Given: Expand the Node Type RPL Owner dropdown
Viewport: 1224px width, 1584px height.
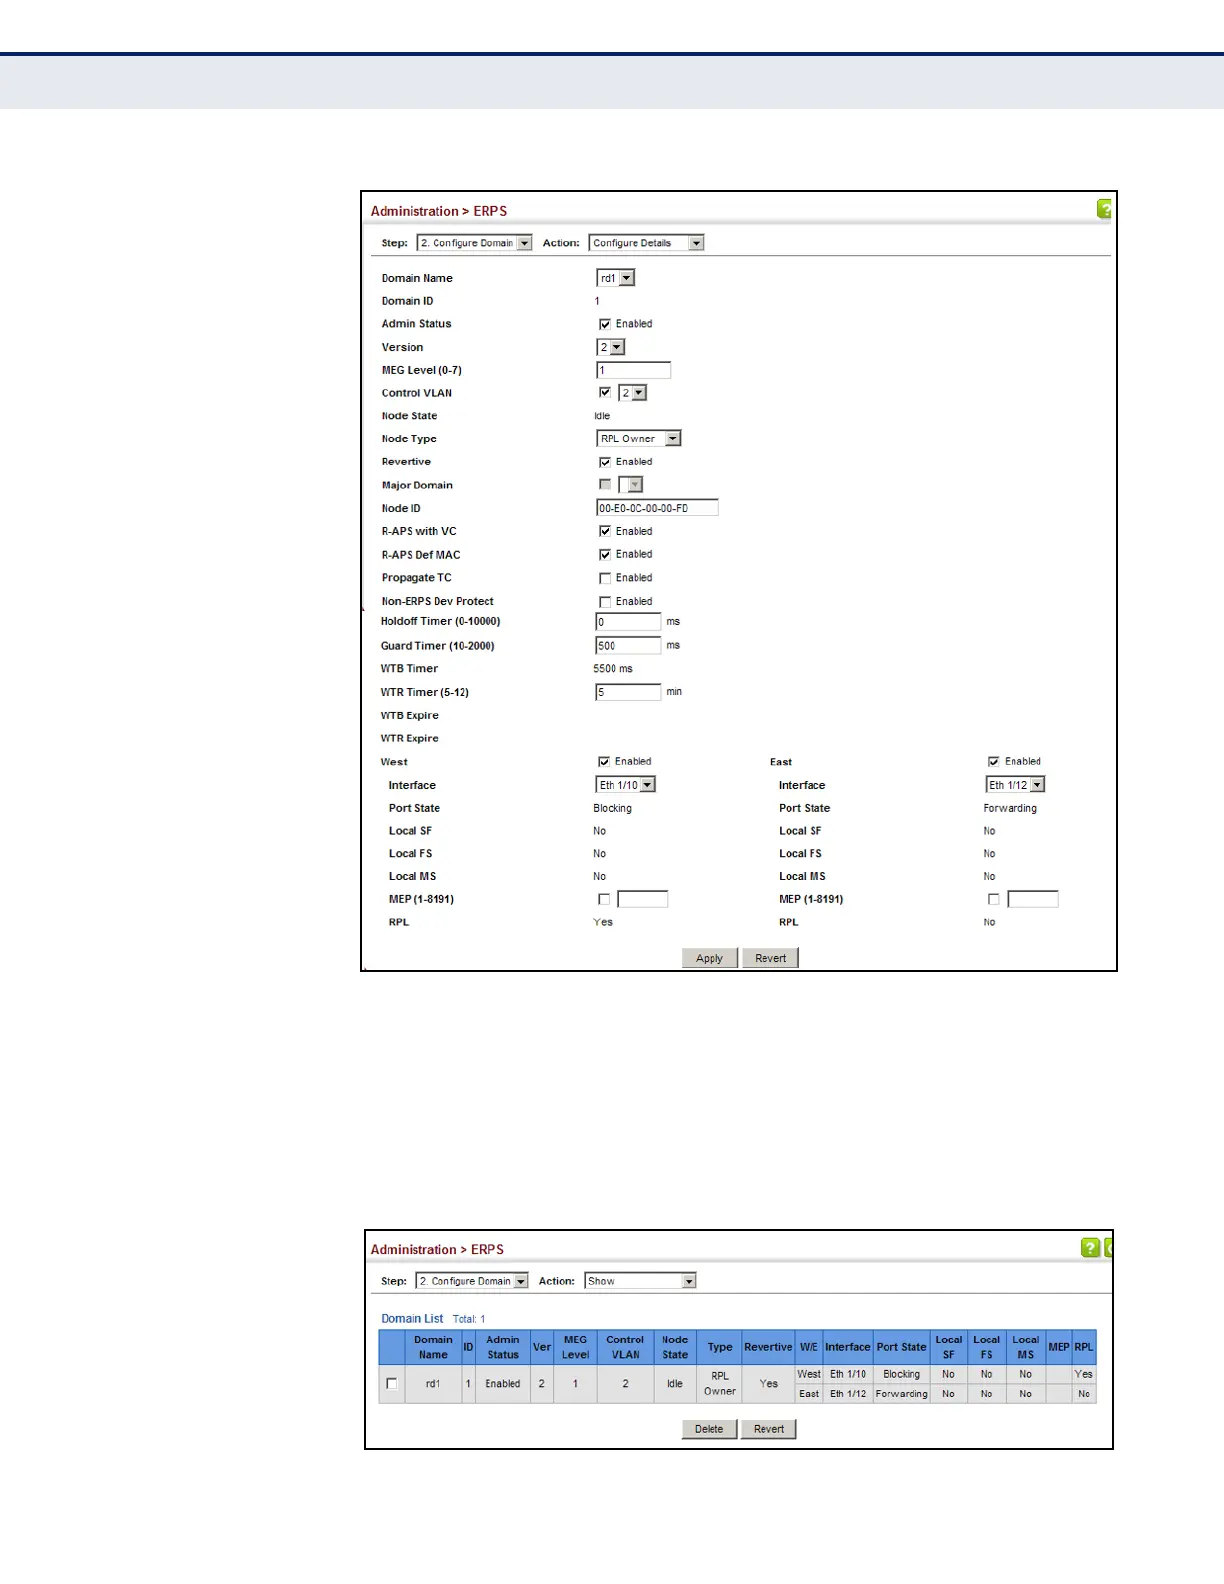Looking at the screenshot, I should point(639,438).
